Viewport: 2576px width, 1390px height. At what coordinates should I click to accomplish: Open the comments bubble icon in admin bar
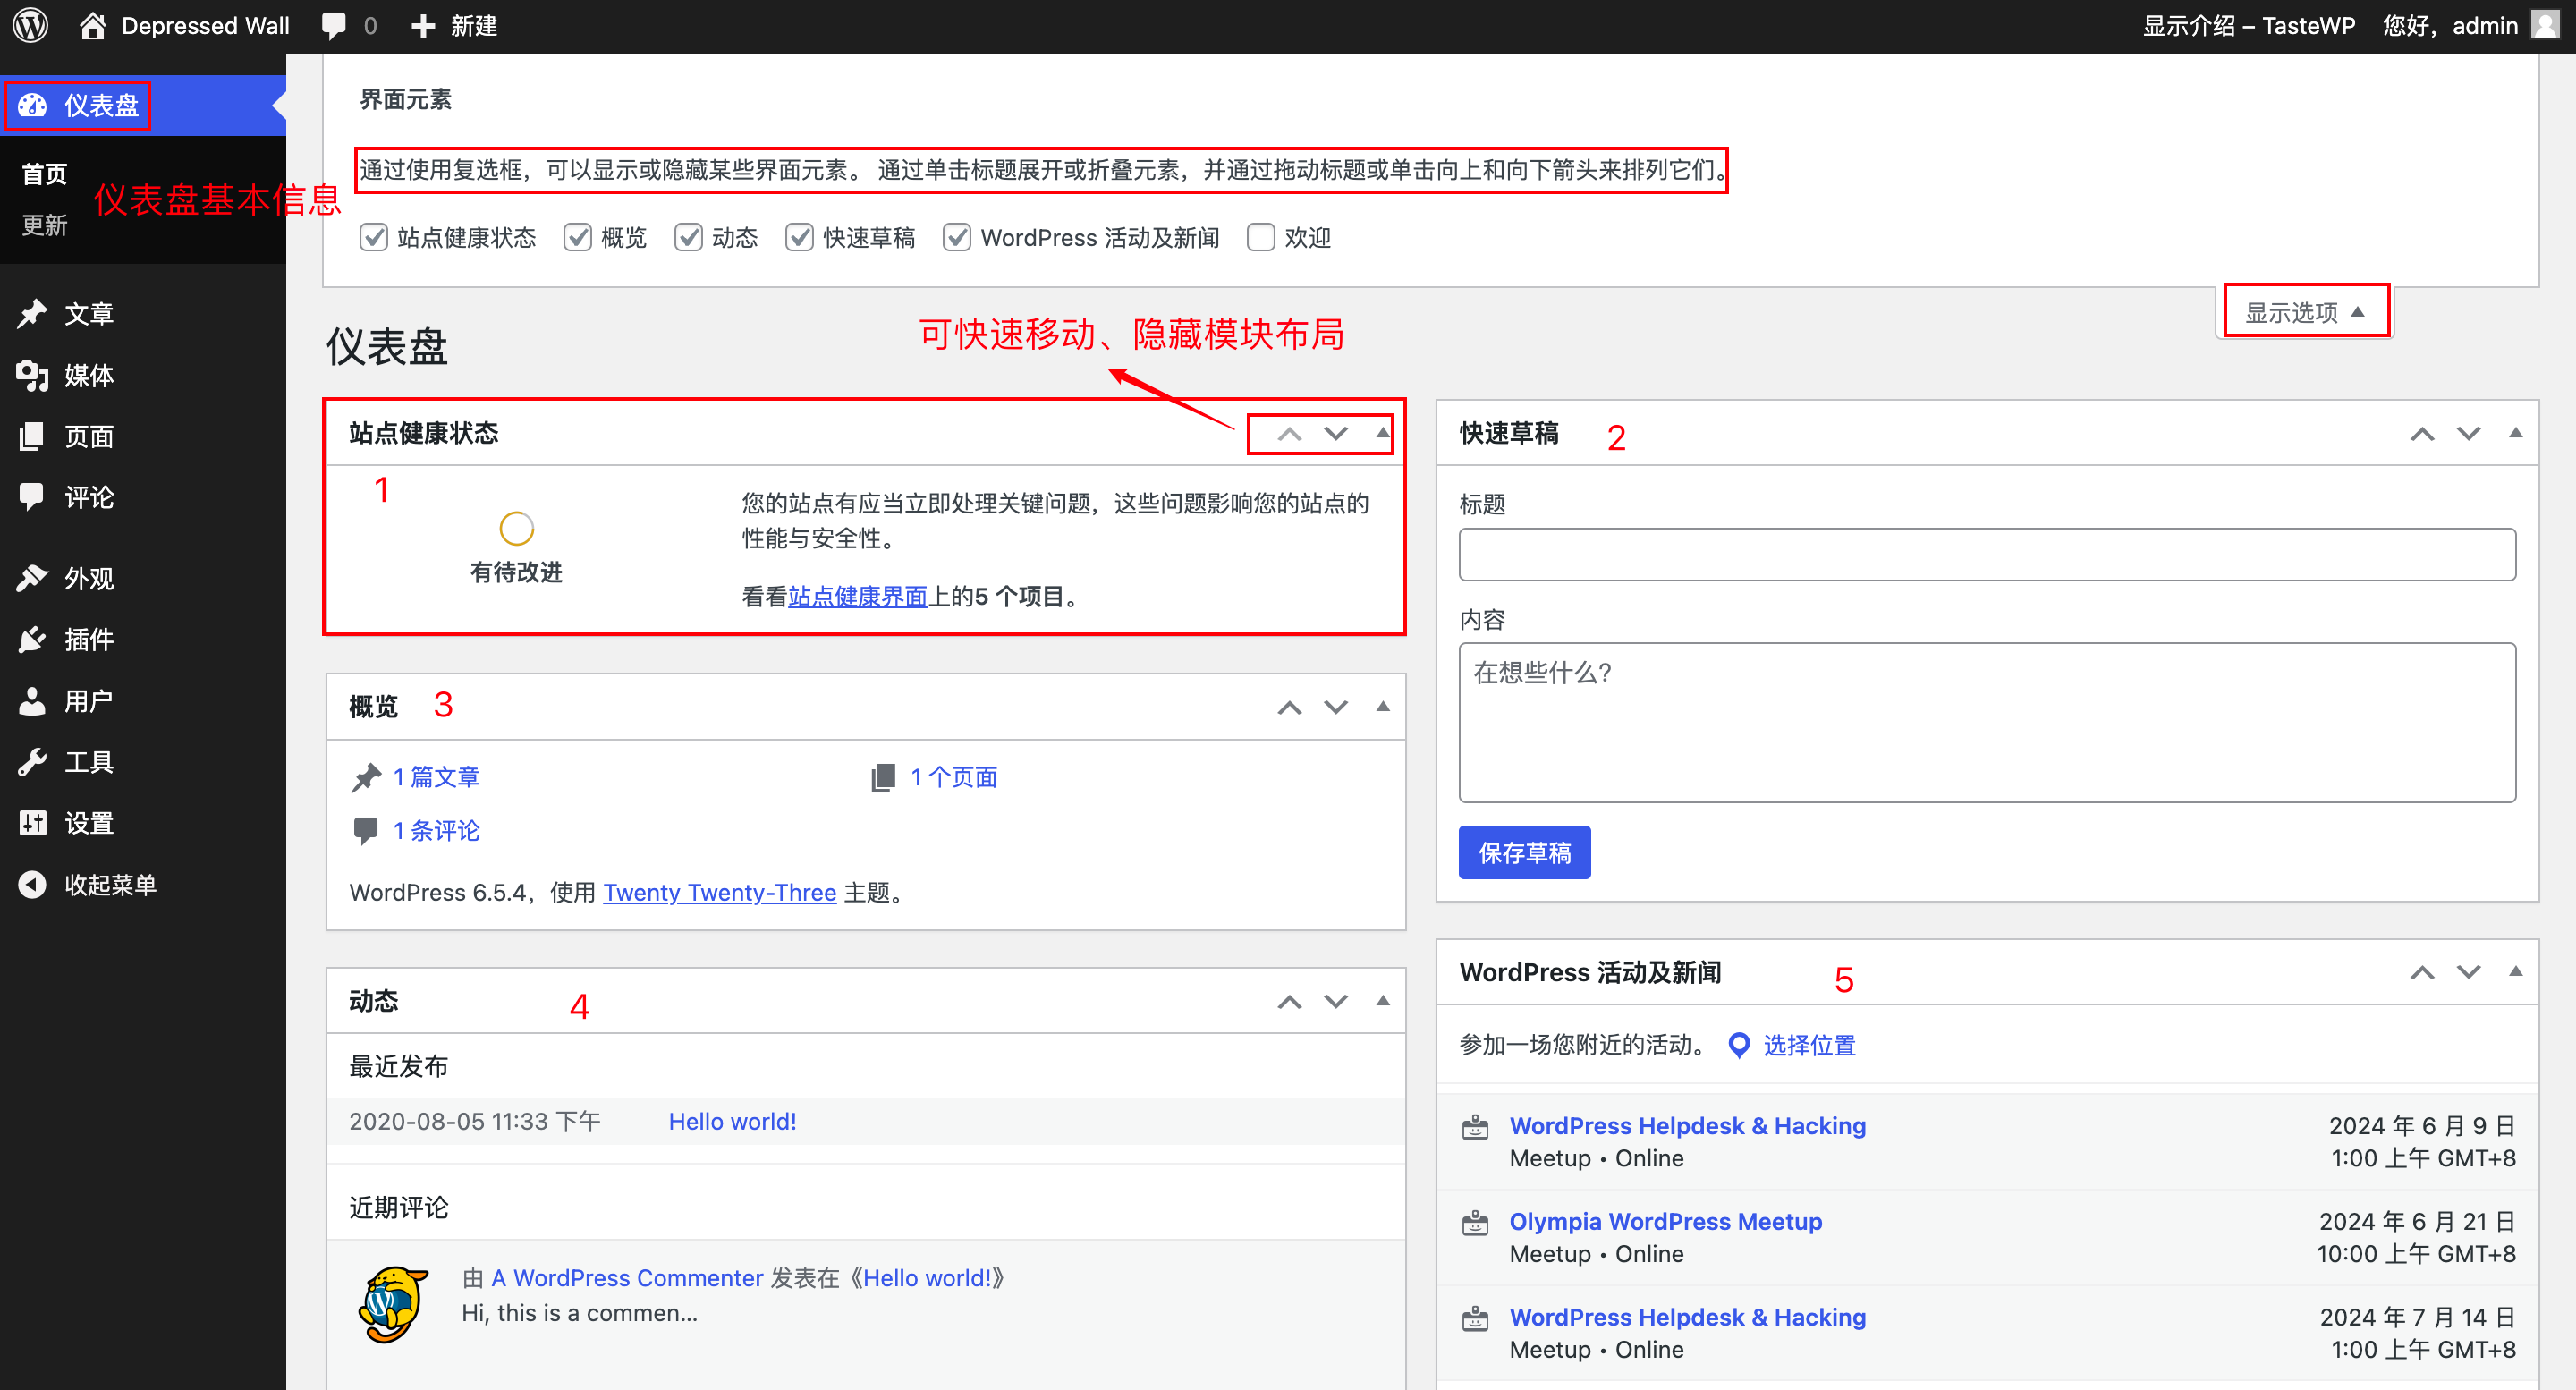[x=334, y=26]
